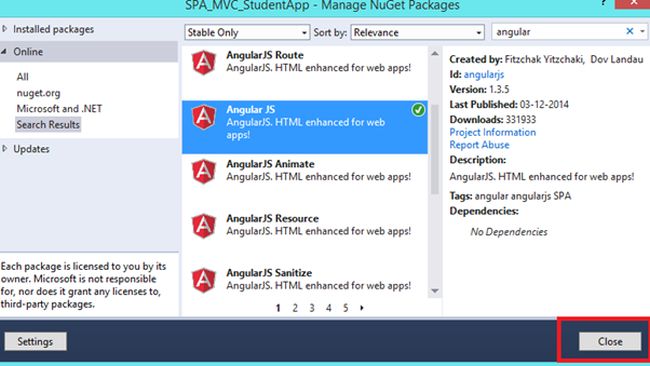
Task: Click the package list scroll down arrow
Action: pyautogui.click(x=434, y=291)
